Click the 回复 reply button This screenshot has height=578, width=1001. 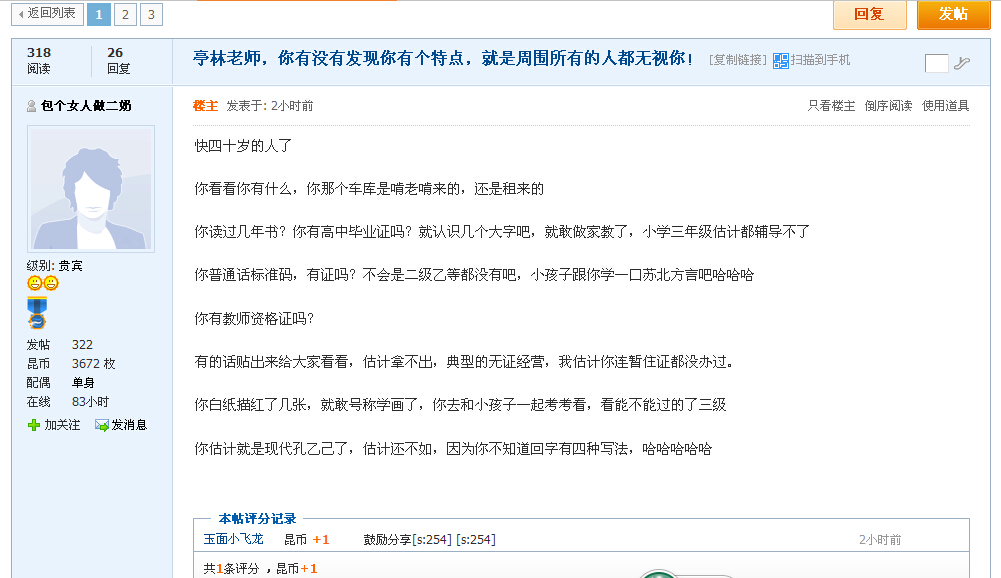869,15
